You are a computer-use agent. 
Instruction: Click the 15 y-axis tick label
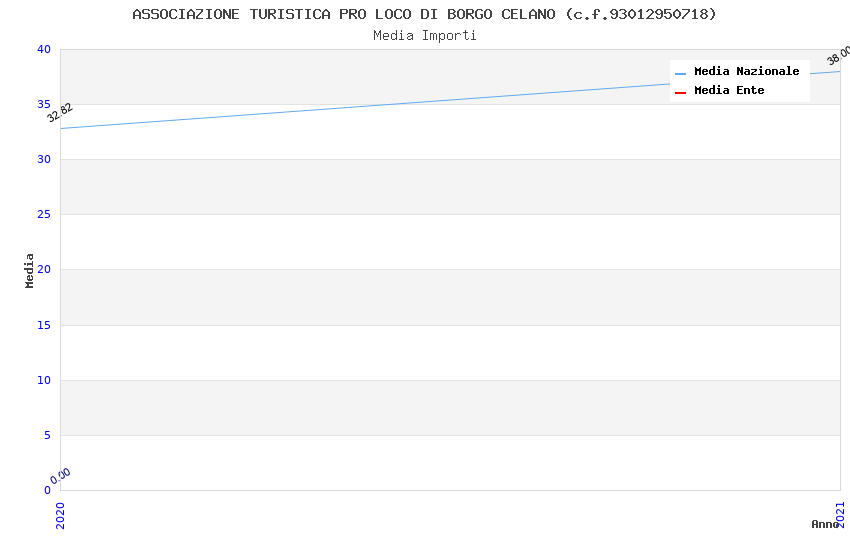(x=44, y=325)
